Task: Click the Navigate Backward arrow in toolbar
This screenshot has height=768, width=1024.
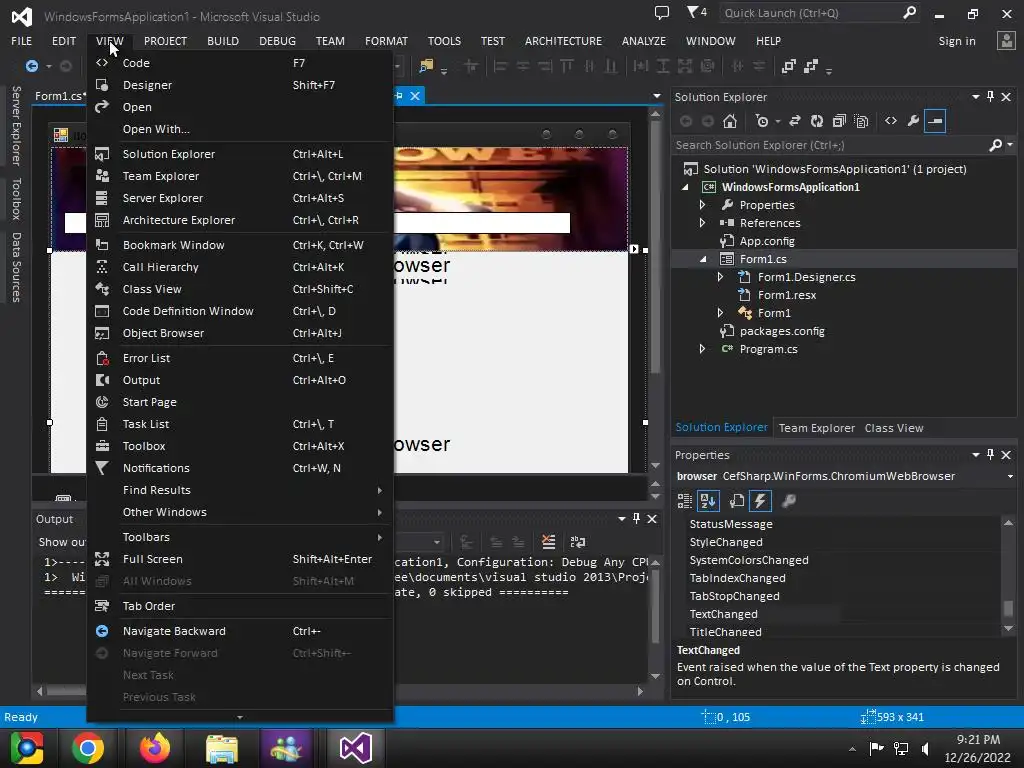Action: (x=31, y=66)
